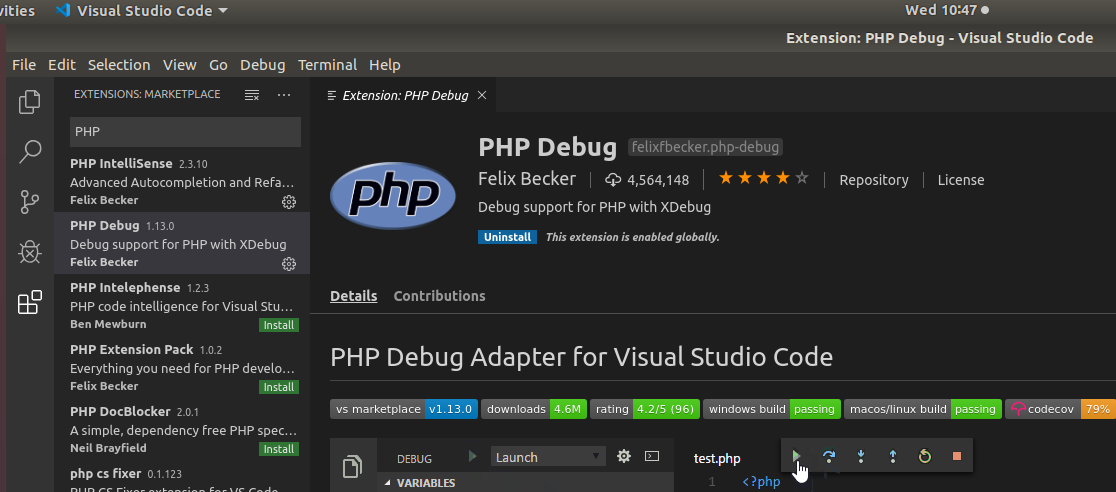The height and width of the screenshot is (492, 1116).
Task: Click the star rating of PHP Debug
Action: tap(764, 179)
